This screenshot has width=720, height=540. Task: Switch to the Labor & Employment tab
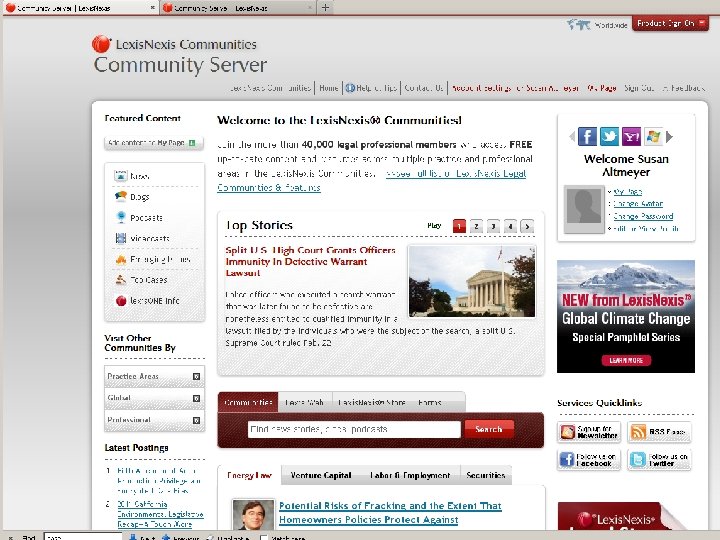(x=410, y=475)
